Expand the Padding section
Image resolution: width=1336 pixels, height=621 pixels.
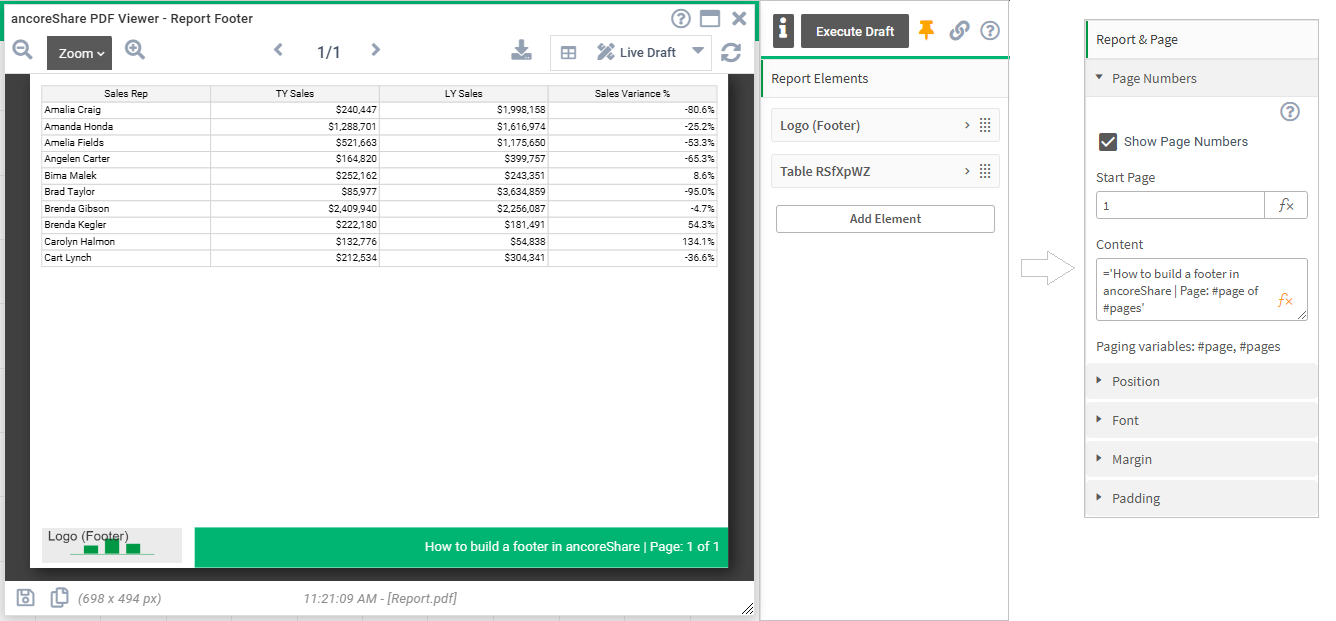[x=1201, y=499]
